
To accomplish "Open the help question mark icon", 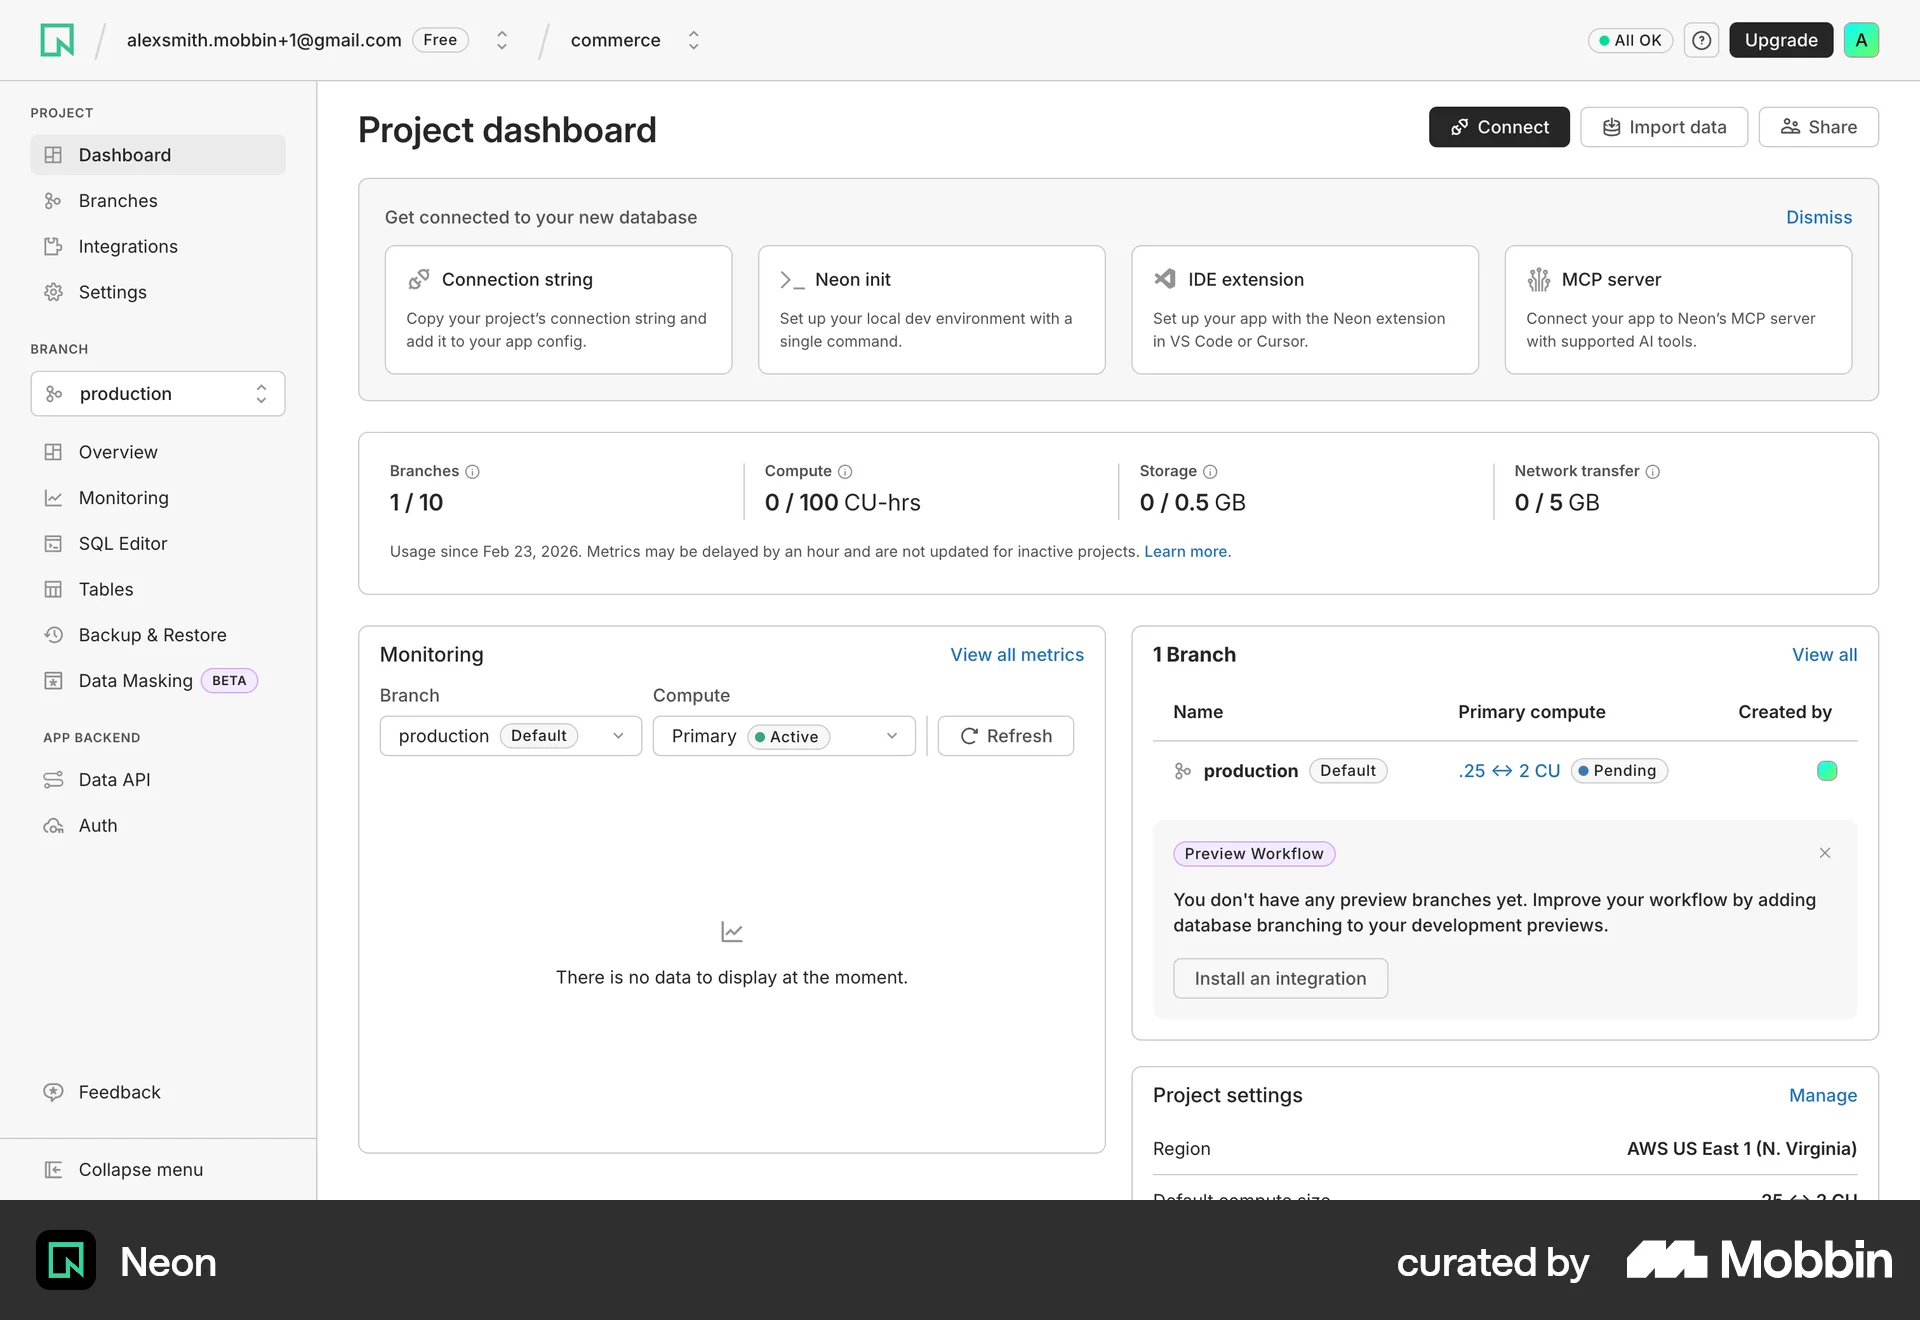I will tap(1701, 40).
